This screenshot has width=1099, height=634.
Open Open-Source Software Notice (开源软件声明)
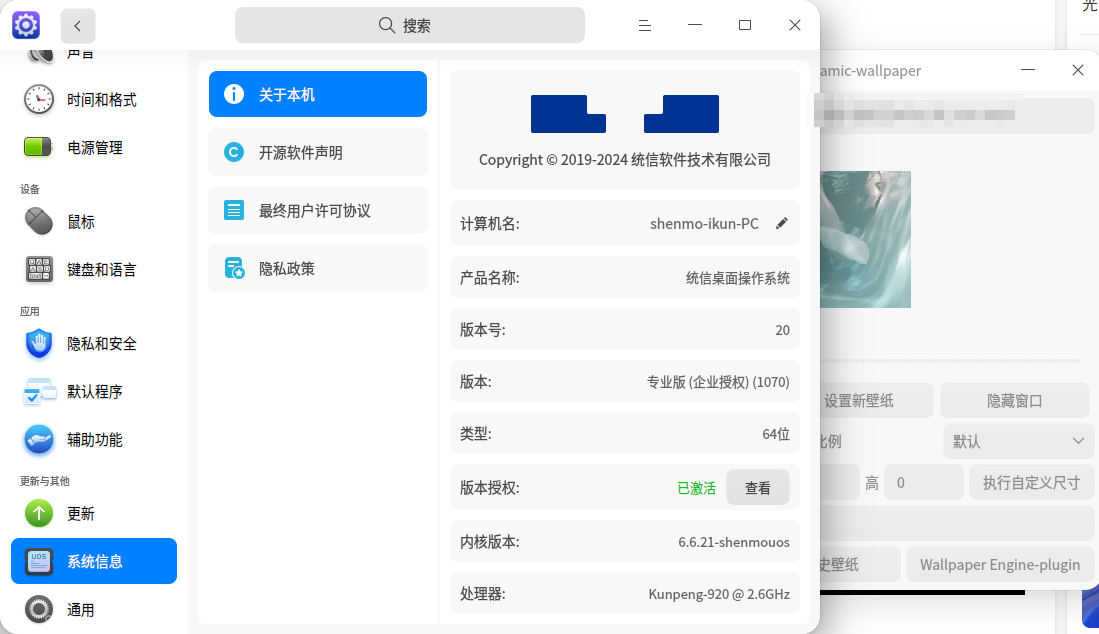(318, 152)
